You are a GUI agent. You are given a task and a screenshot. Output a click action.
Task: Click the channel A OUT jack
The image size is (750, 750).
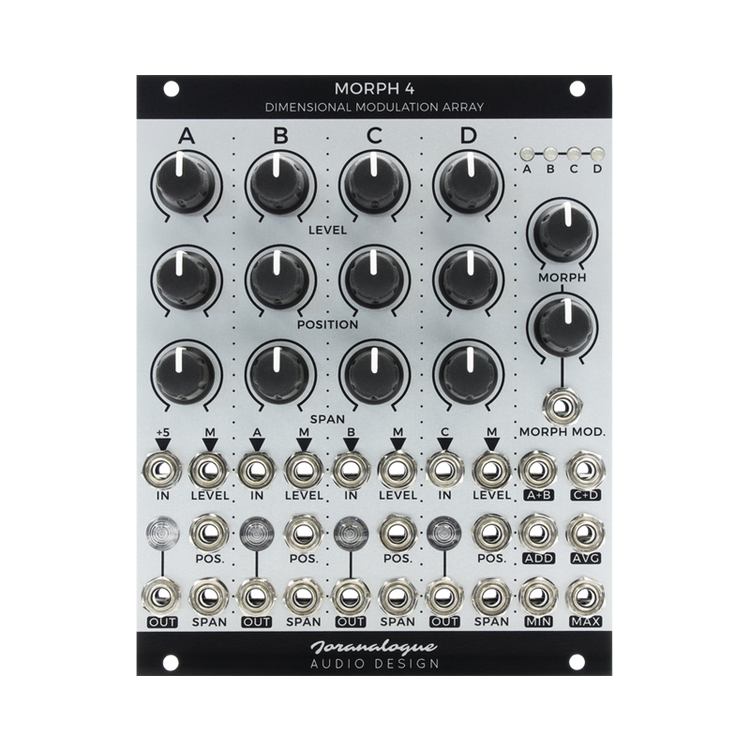(x=162, y=596)
